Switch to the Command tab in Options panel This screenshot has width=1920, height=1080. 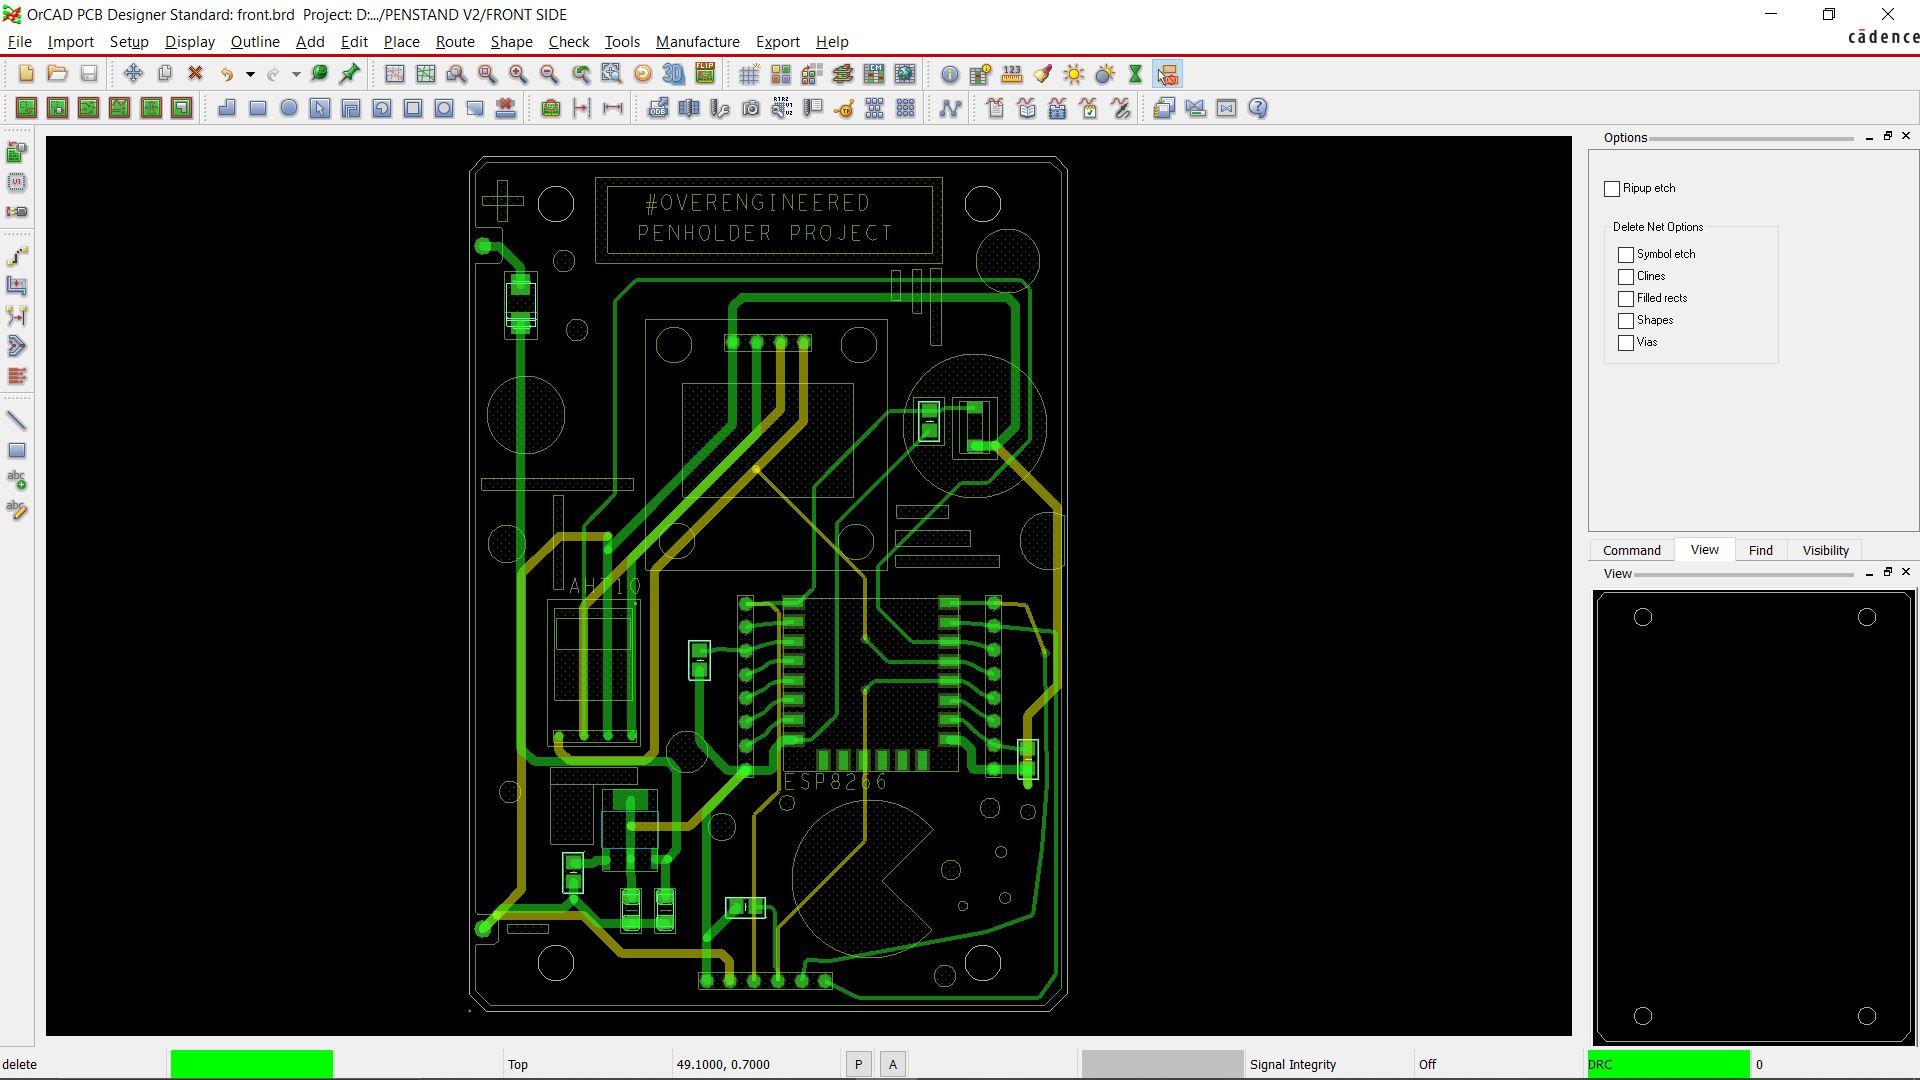coord(1631,550)
